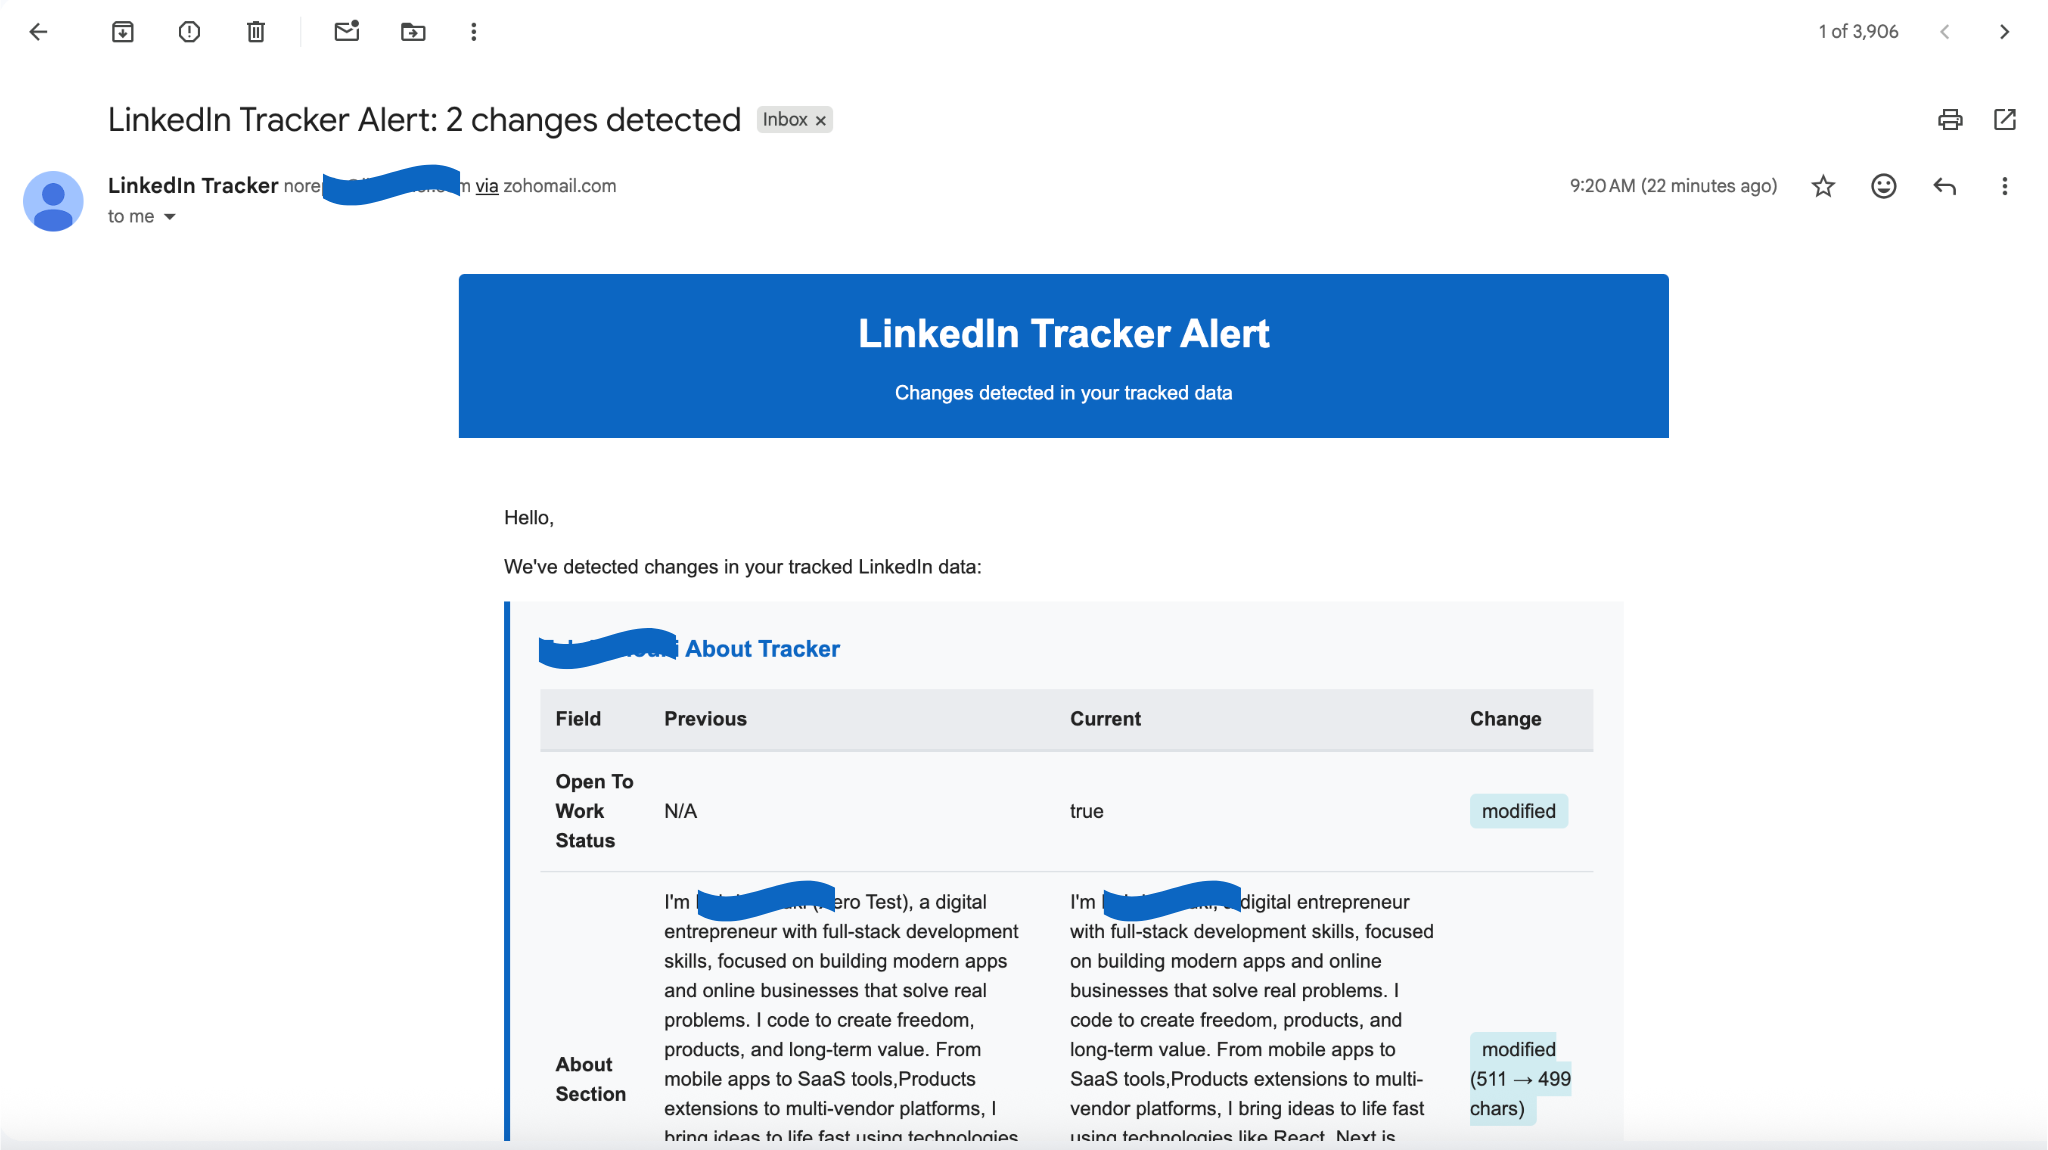Reply to LinkedIn Tracker
The width and height of the screenshot is (2048, 1150).
pyautogui.click(x=1944, y=186)
